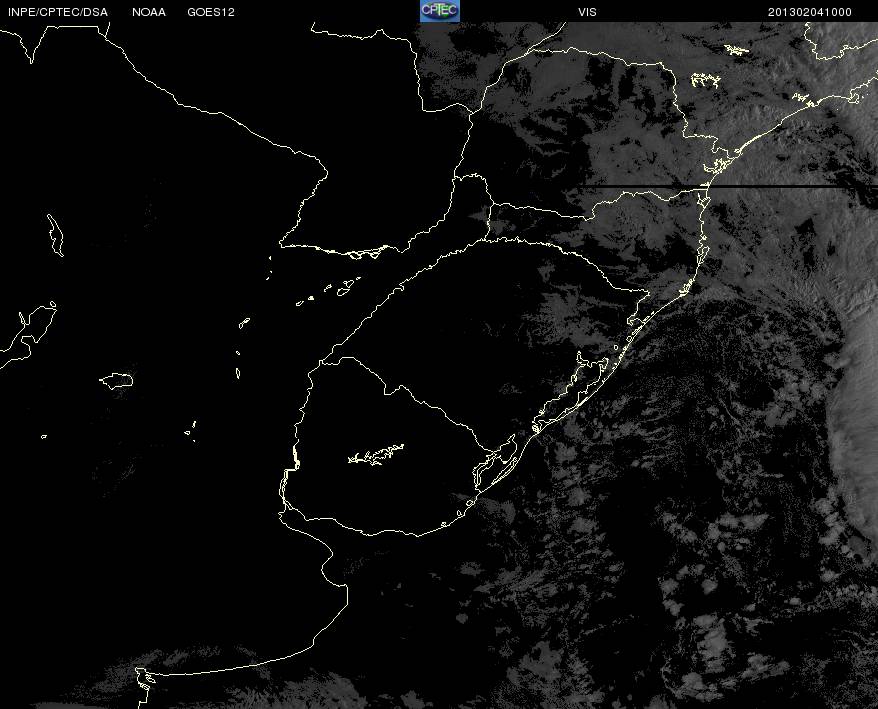Click the NOAA label in header
This screenshot has height=709, width=878.
pyautogui.click(x=149, y=12)
